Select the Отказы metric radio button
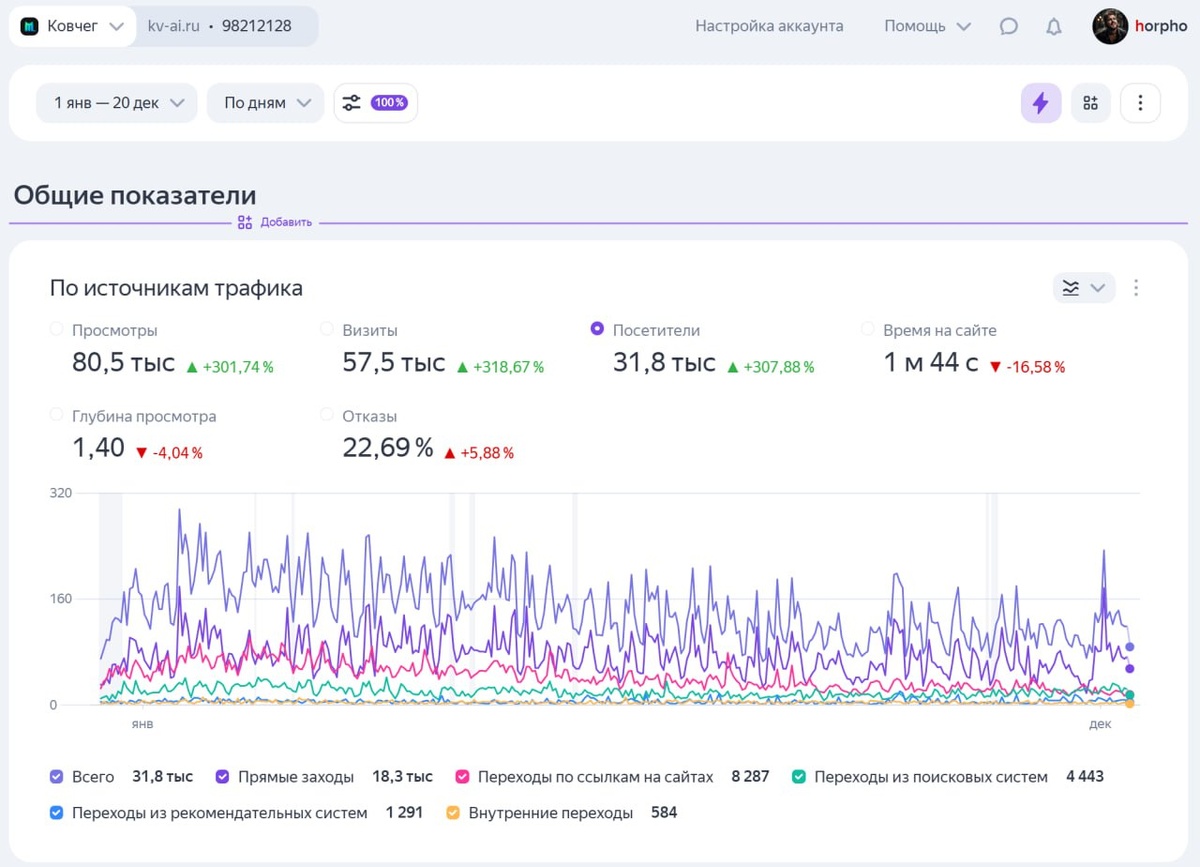1200x867 pixels. click(x=327, y=415)
